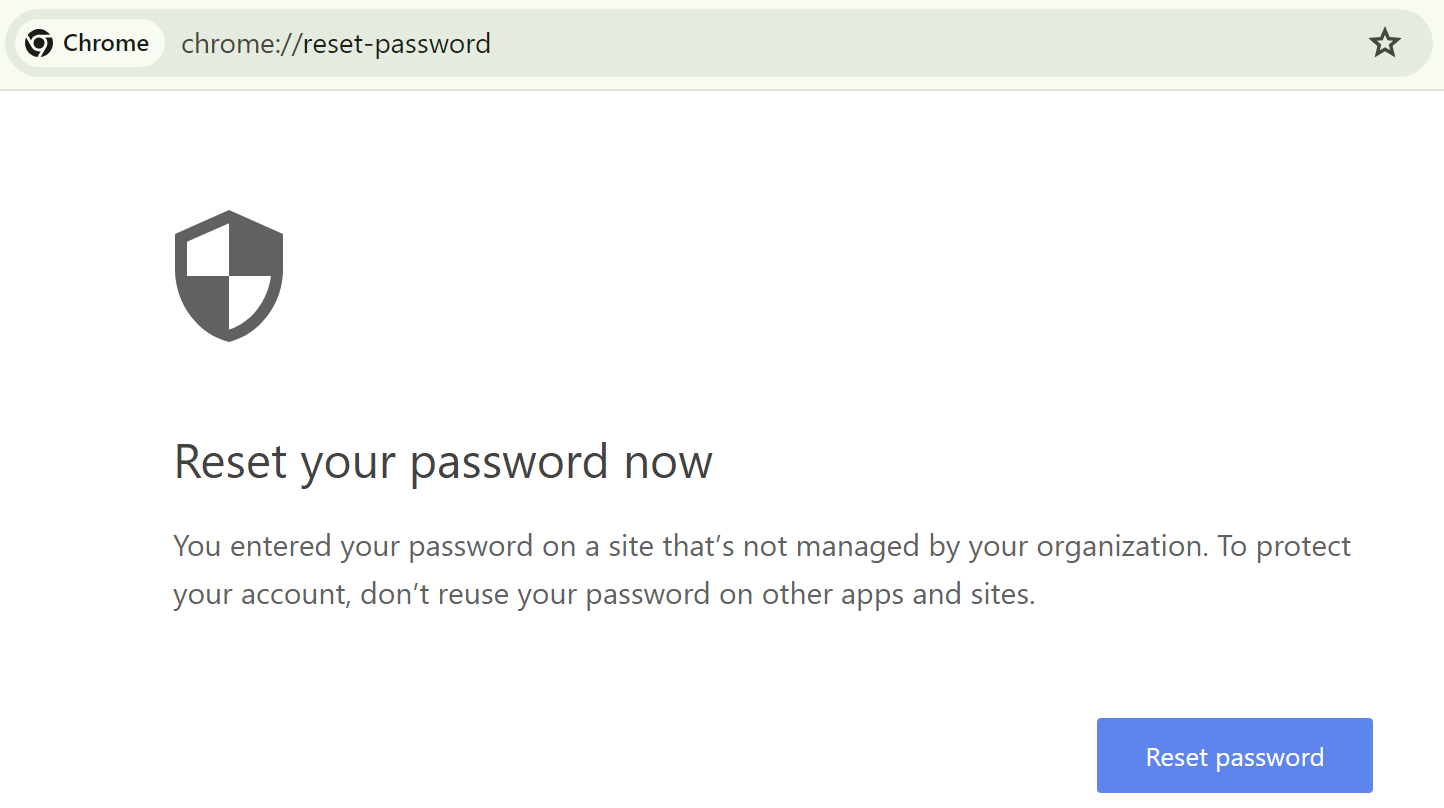
Task: Click the word "Reset" in the heading
Action: click(230, 462)
